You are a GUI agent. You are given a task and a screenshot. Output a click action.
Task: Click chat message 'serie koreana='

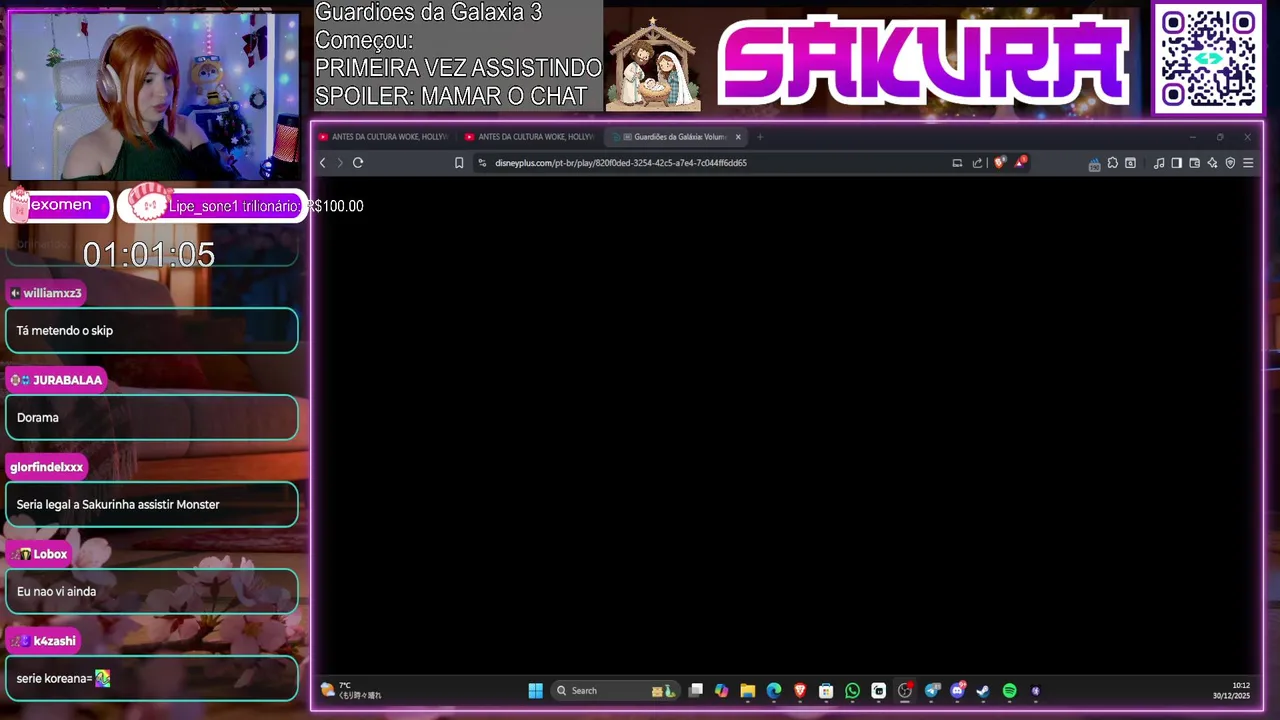(x=152, y=679)
